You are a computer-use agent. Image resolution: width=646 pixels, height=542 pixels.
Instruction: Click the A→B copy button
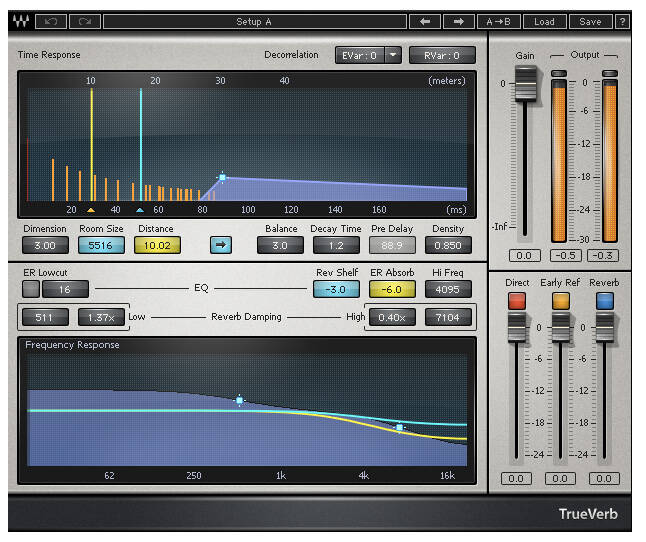click(x=499, y=21)
